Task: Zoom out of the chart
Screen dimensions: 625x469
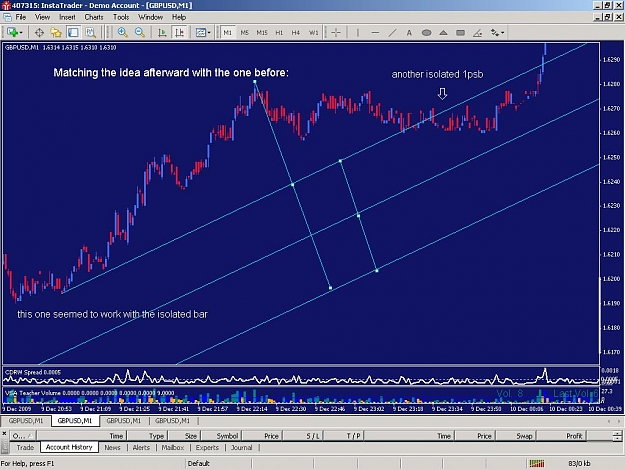Action: coord(140,33)
